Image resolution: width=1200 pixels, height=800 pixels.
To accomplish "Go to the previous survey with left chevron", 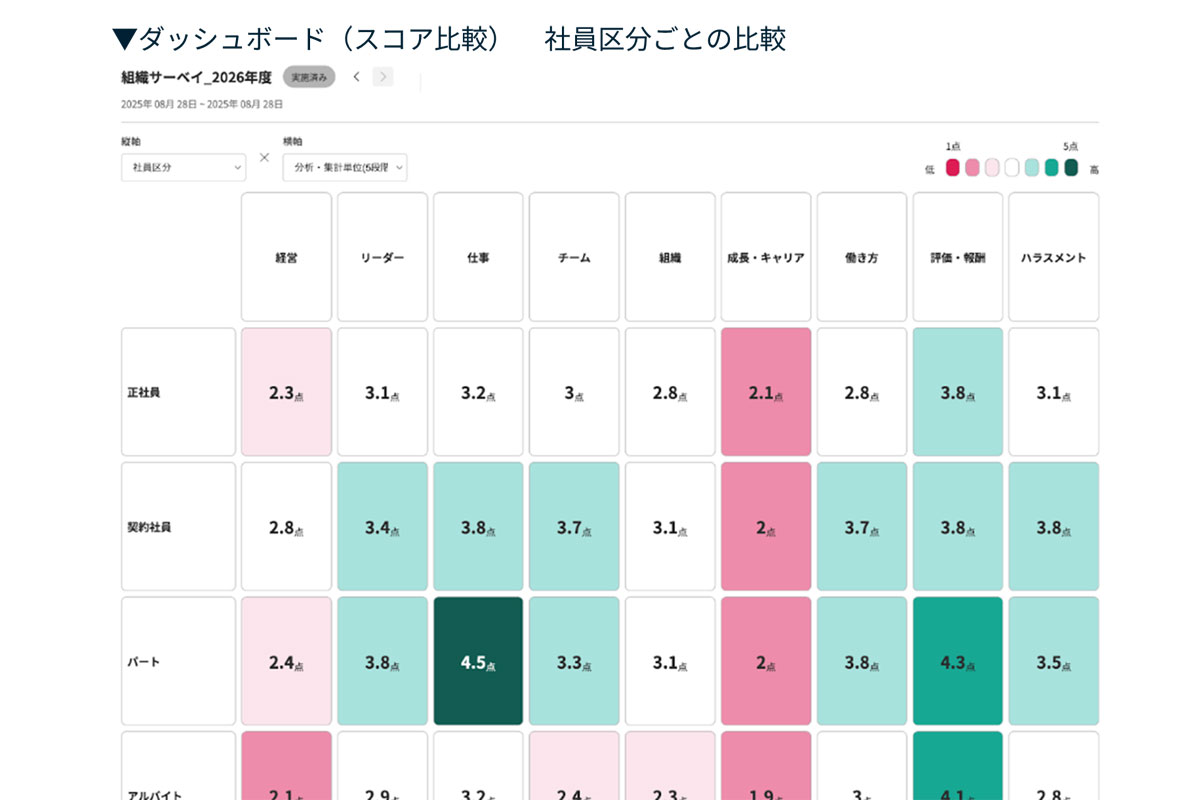I will [x=356, y=77].
